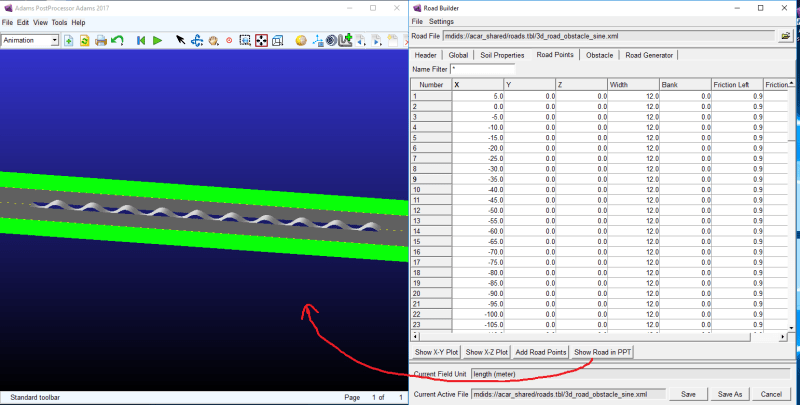This screenshot has height=405, width=800.
Task: Switch to the Soil Properties tab
Action: click(x=502, y=55)
